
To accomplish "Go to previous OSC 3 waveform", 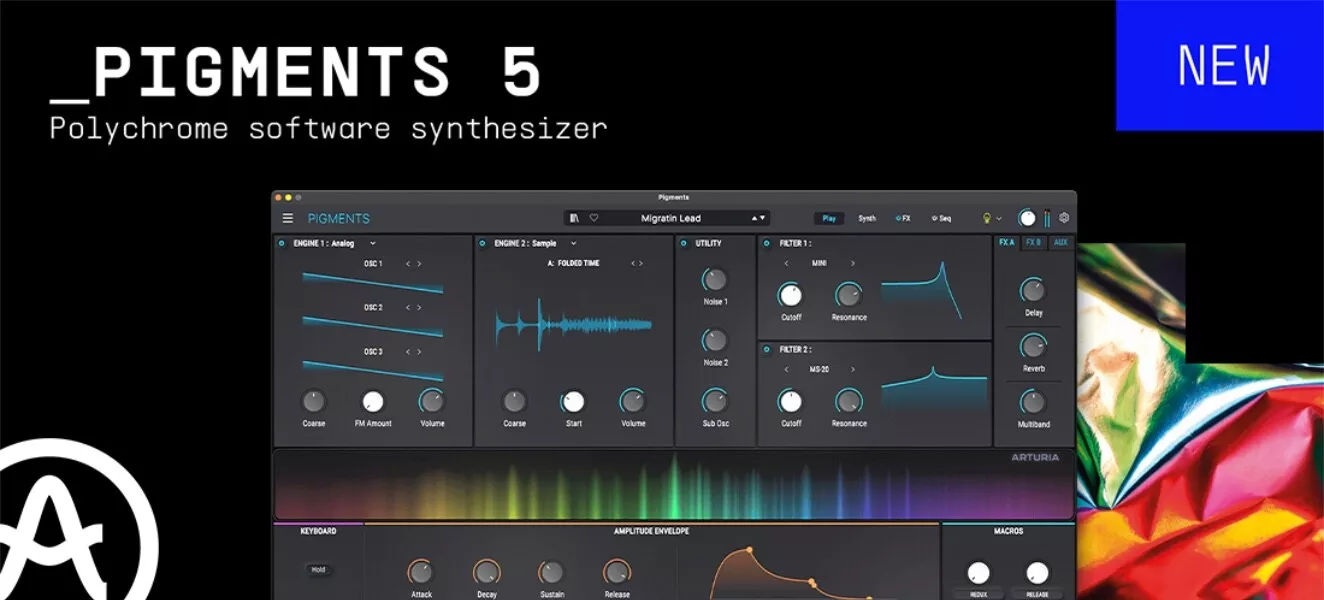I will click(x=407, y=352).
